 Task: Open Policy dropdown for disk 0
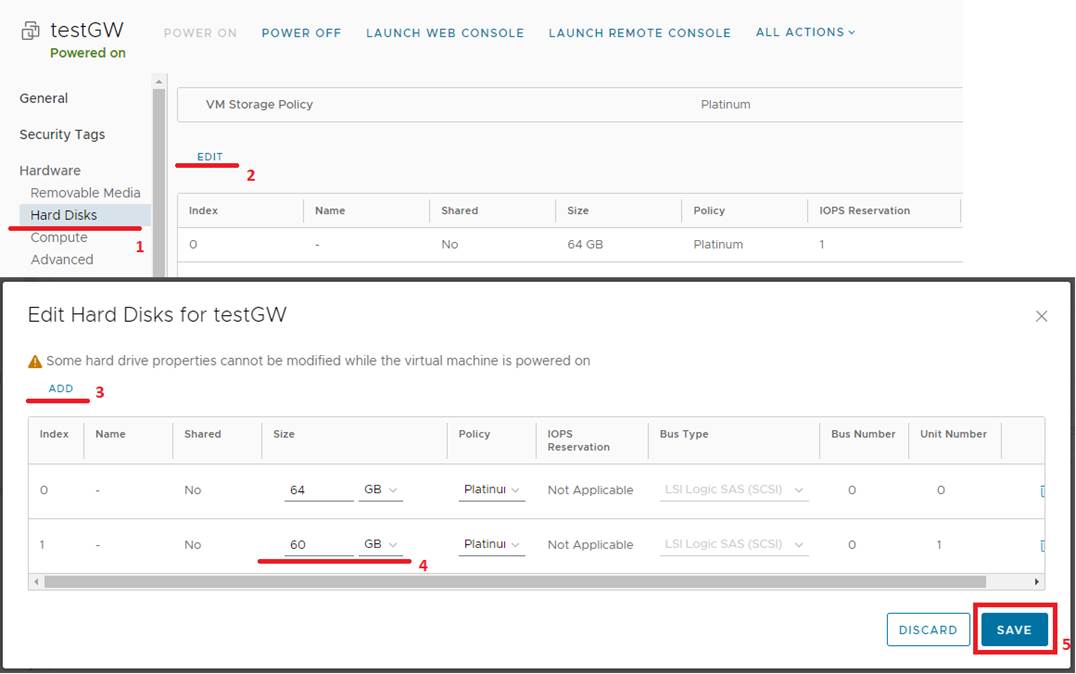click(491, 489)
